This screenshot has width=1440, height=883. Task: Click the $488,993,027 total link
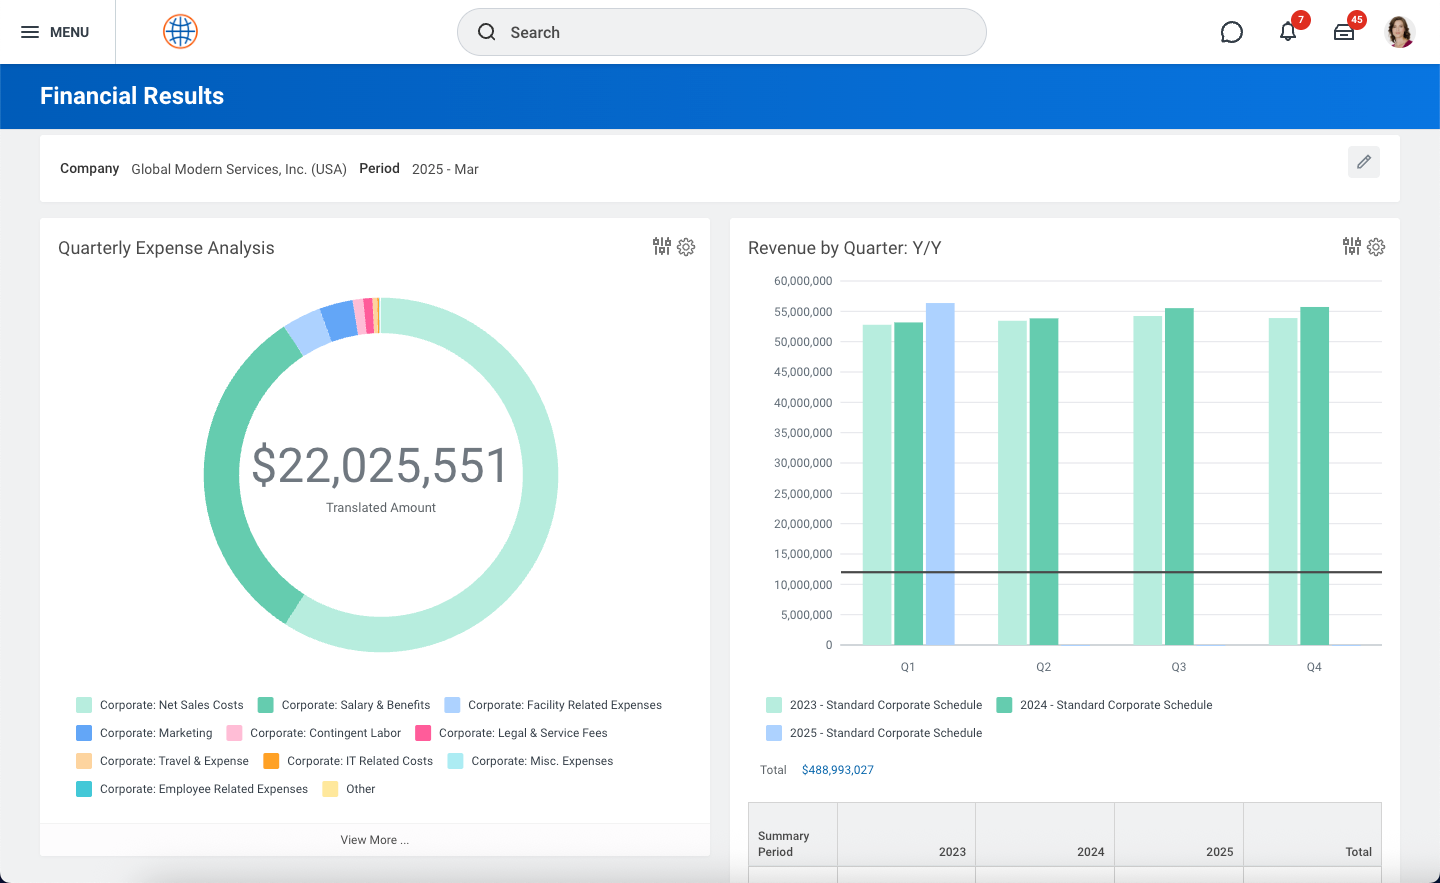(x=837, y=770)
